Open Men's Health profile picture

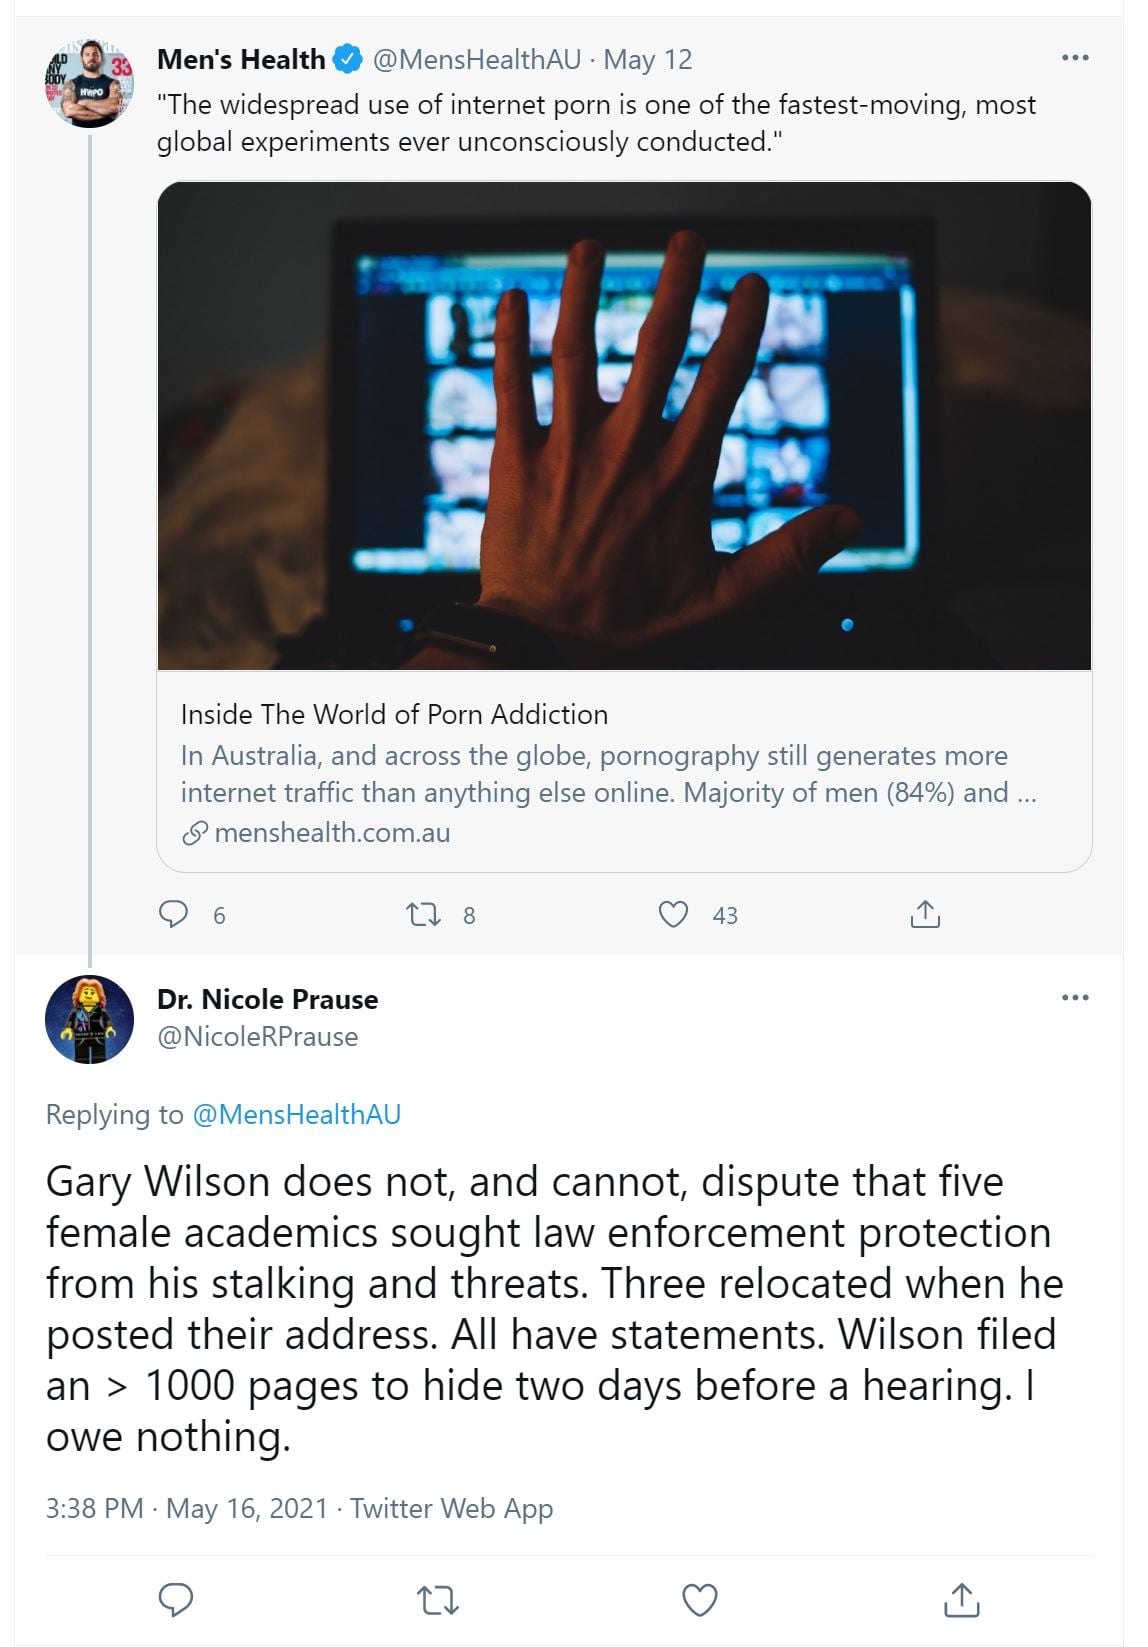pyautogui.click(x=89, y=84)
